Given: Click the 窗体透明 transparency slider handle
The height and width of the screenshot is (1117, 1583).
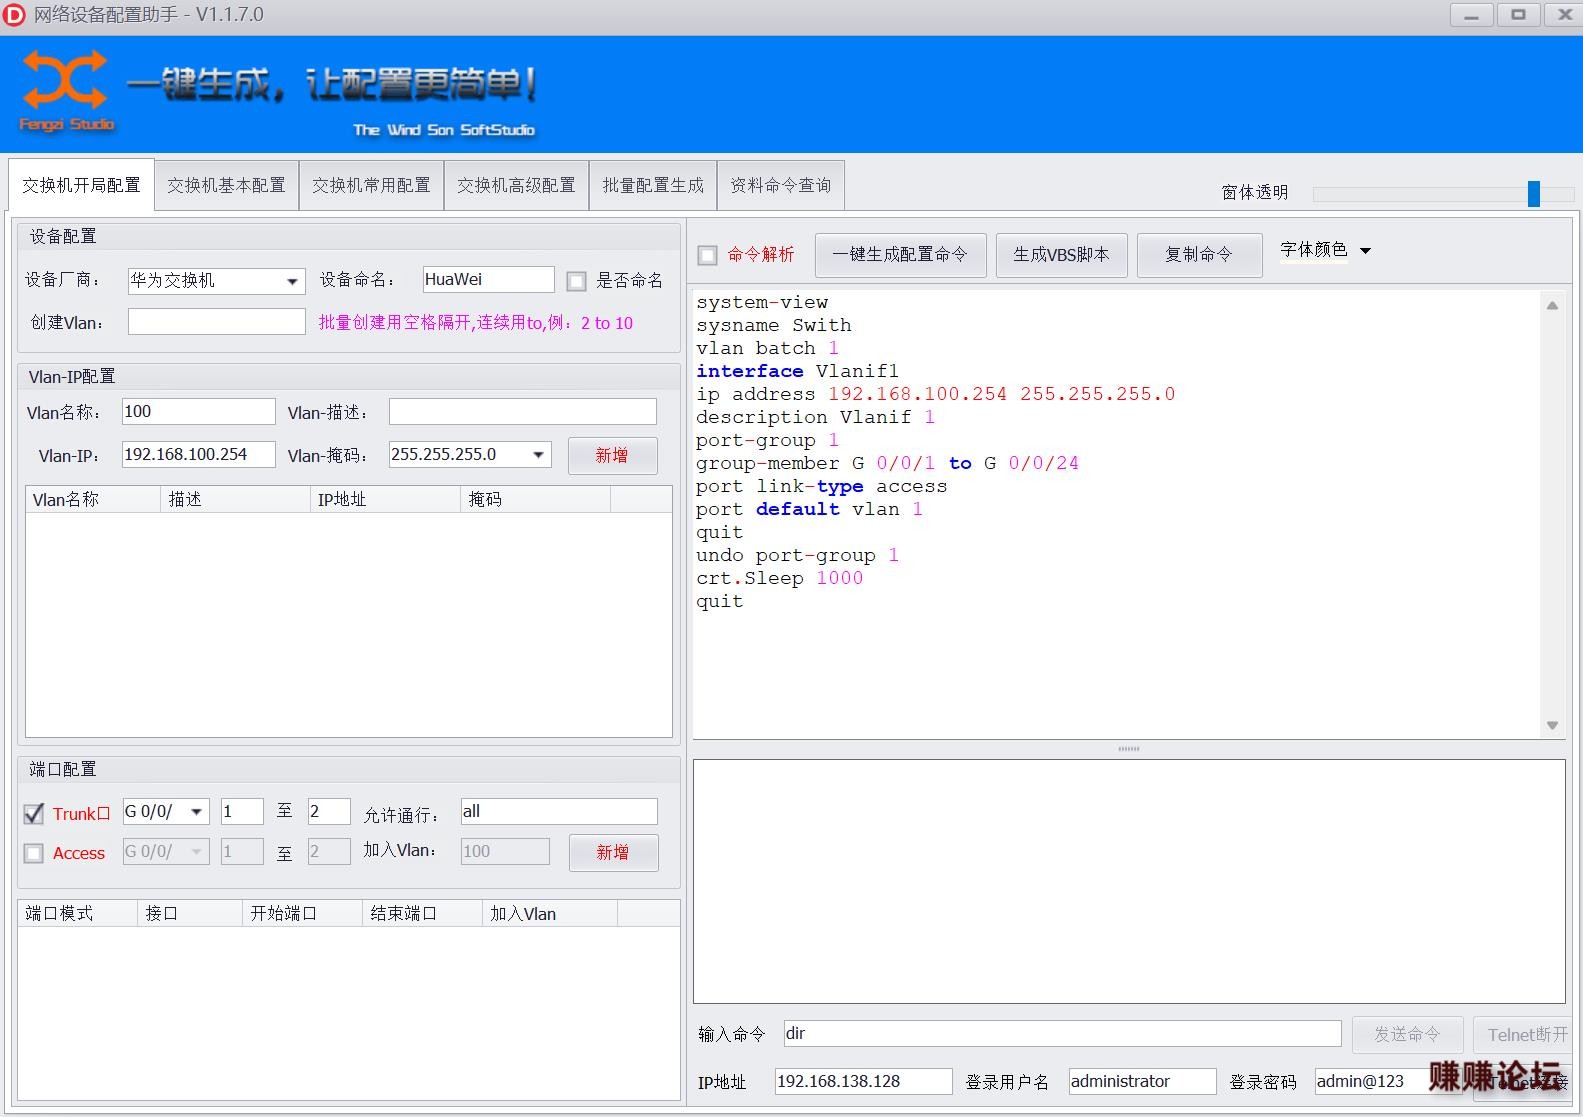Looking at the screenshot, I should [1533, 193].
